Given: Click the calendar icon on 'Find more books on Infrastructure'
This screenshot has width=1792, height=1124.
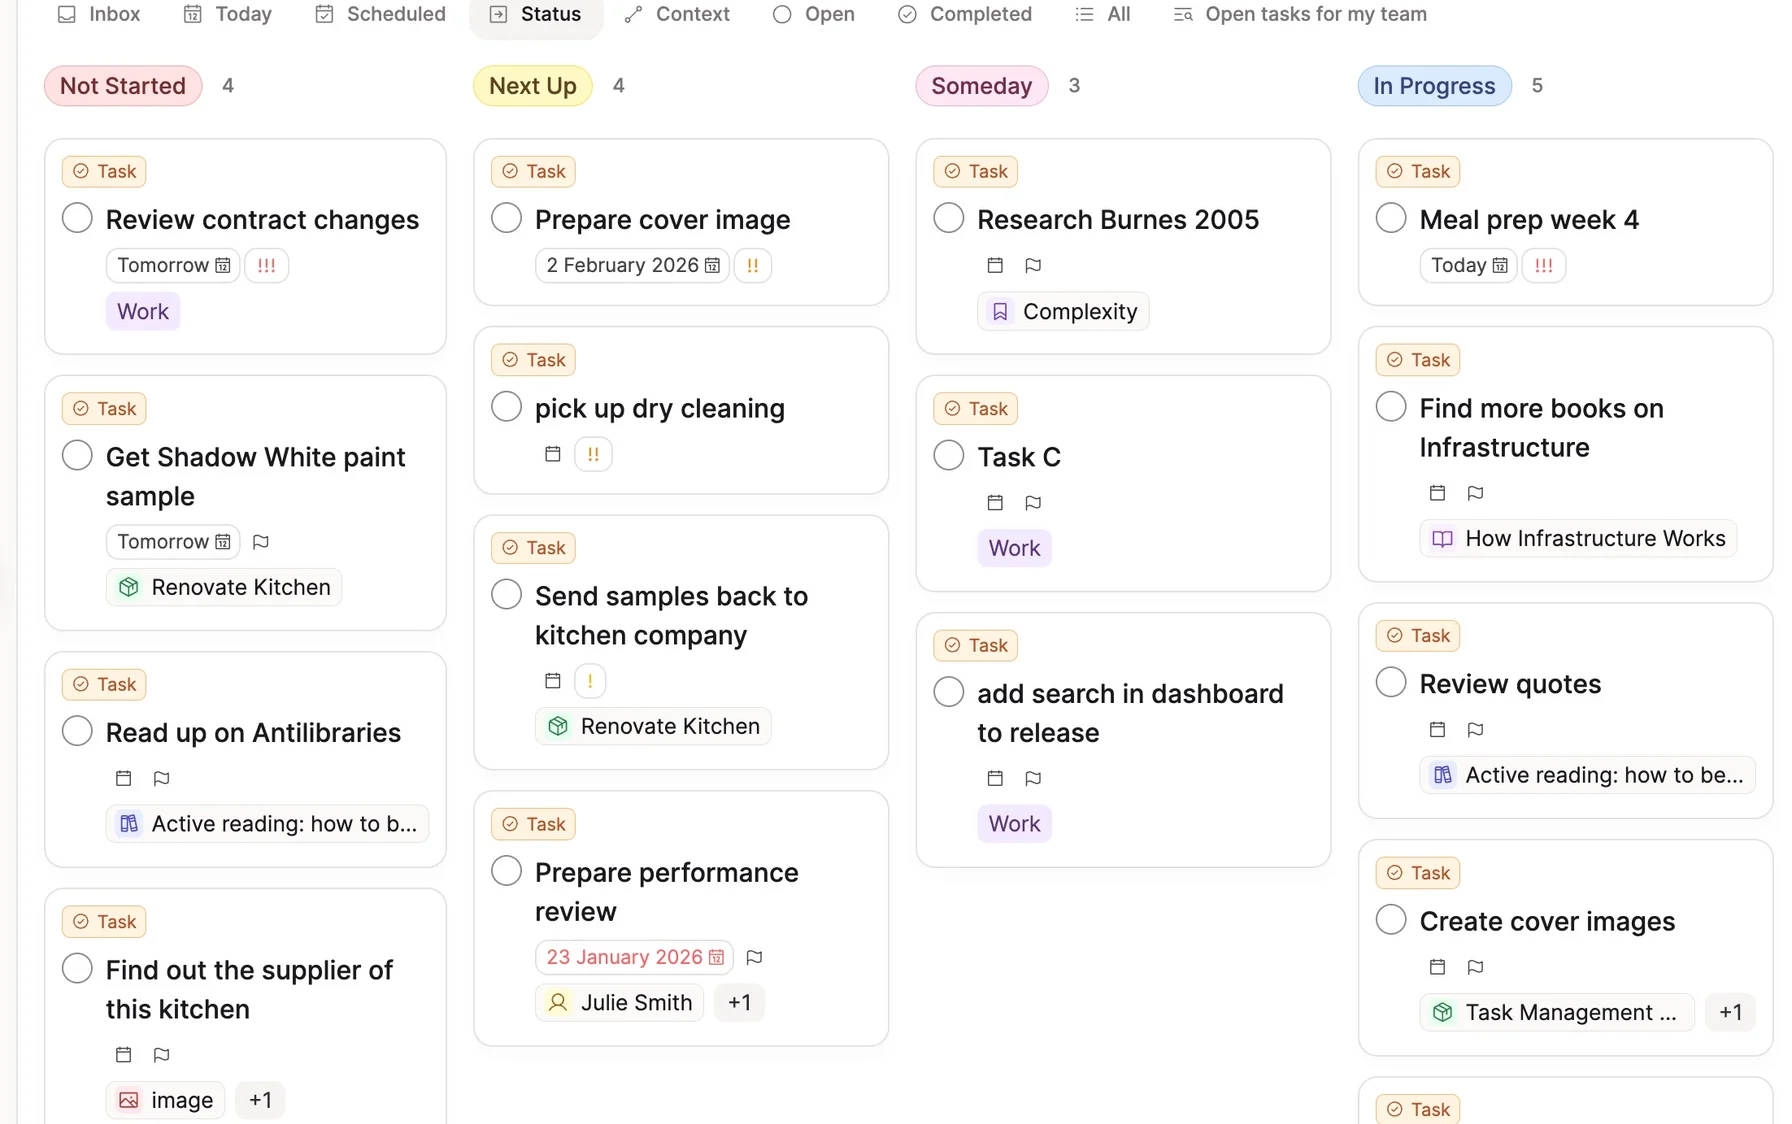Looking at the screenshot, I should pos(1437,492).
